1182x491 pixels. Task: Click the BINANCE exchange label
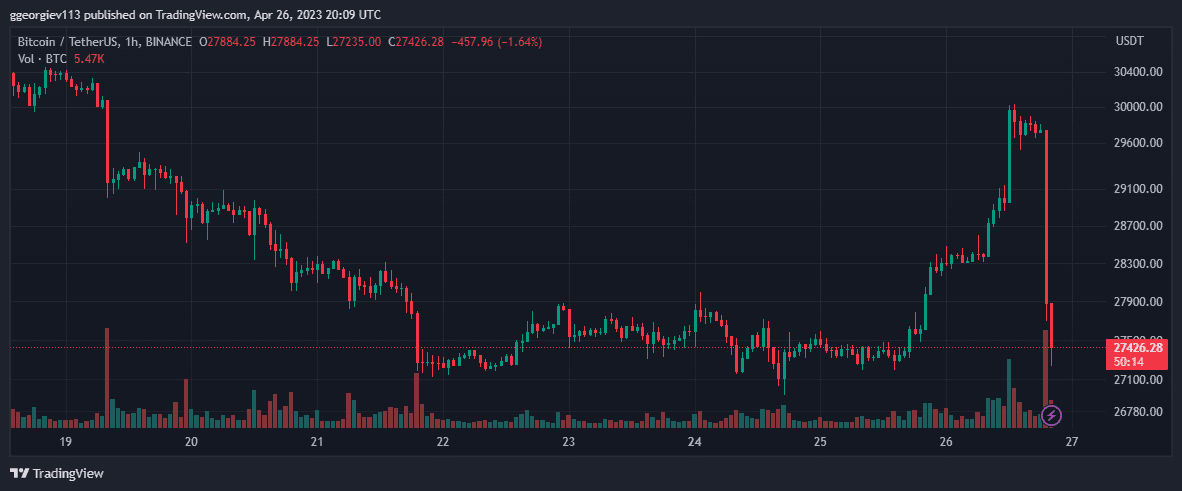[168, 42]
